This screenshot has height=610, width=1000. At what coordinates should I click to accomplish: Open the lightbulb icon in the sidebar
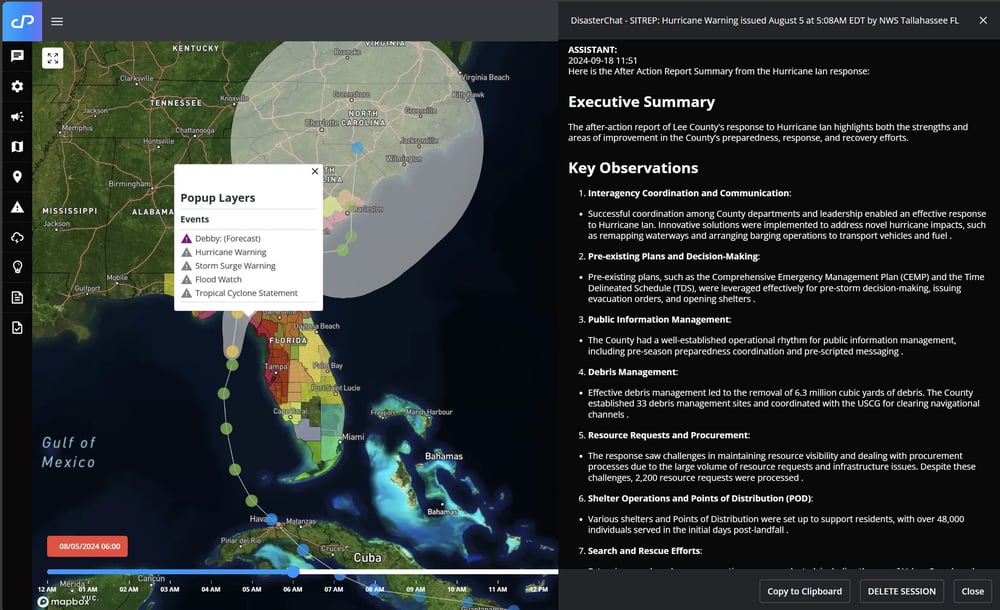point(17,267)
